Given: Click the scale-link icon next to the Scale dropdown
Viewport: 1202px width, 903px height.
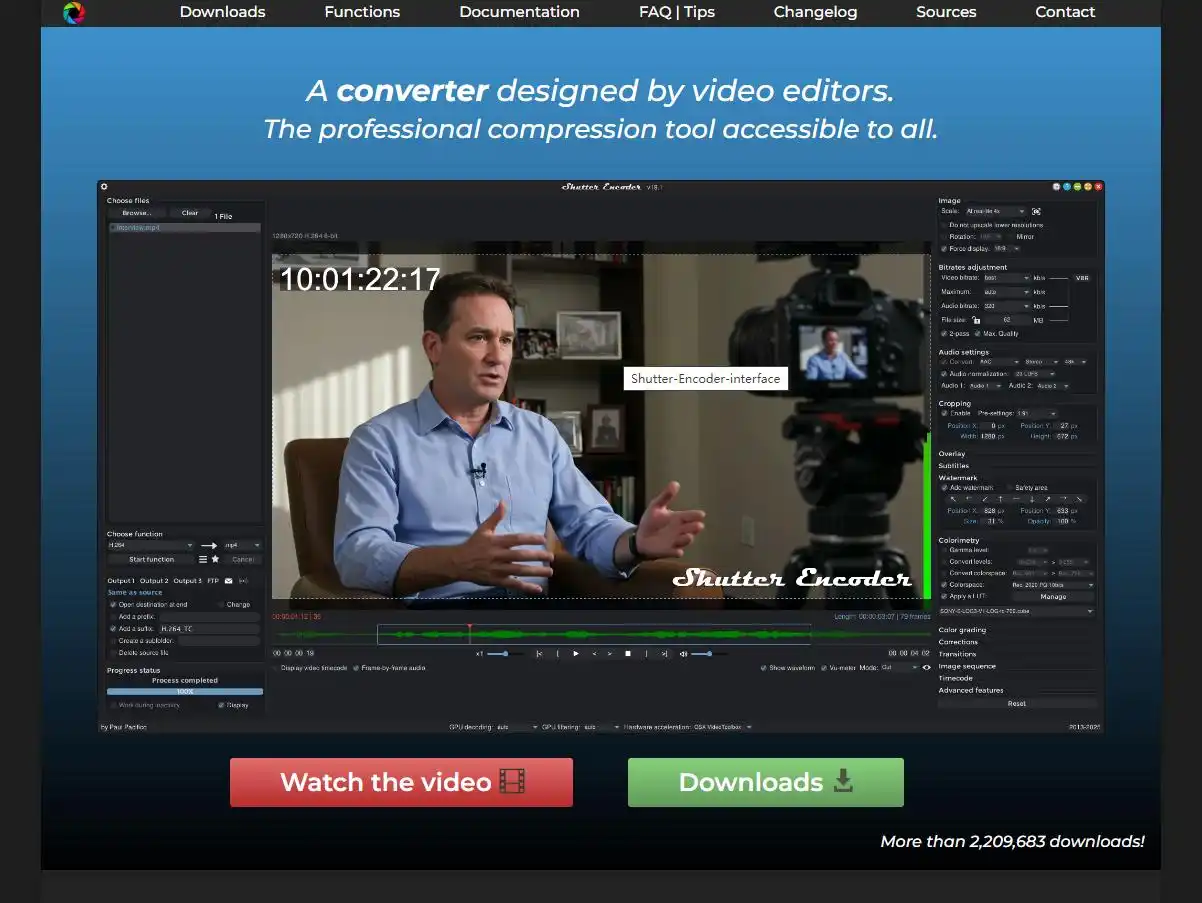Looking at the screenshot, I should tap(1036, 211).
